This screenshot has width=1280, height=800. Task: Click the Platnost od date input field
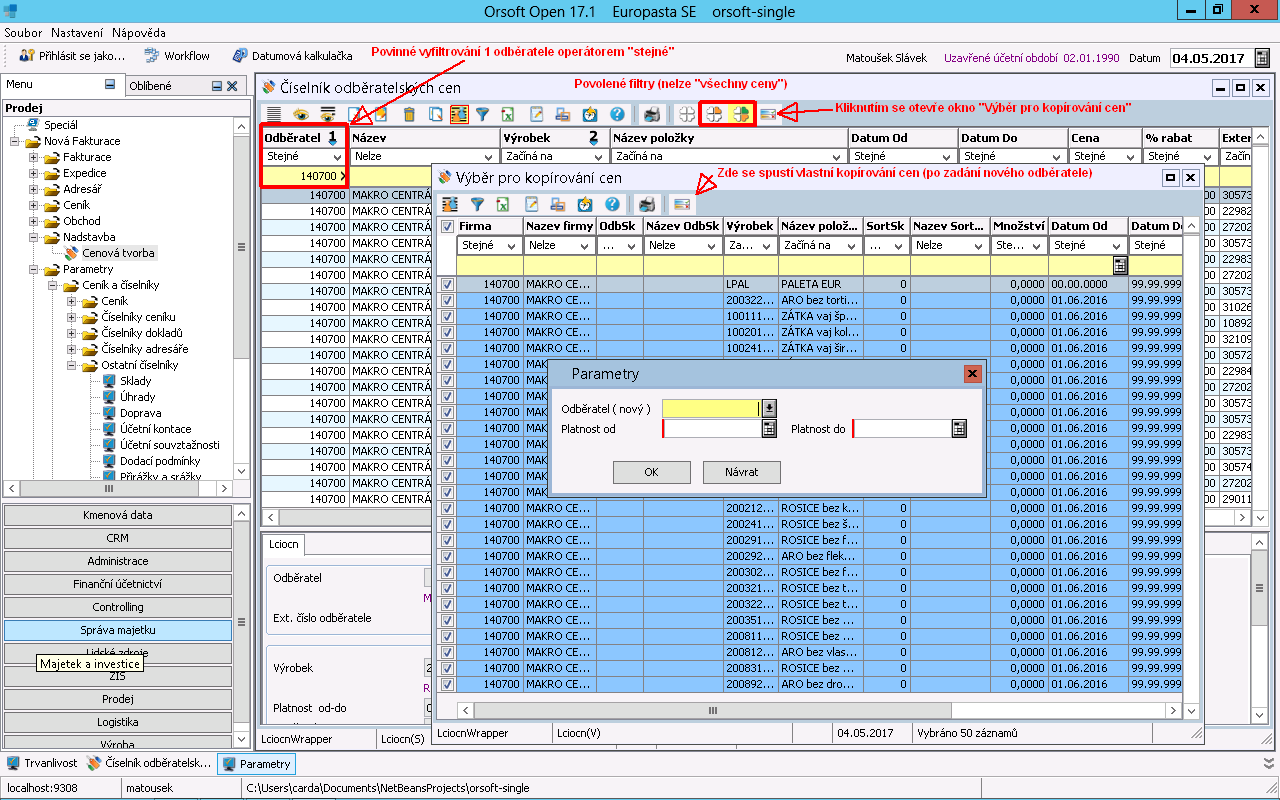tap(711, 428)
